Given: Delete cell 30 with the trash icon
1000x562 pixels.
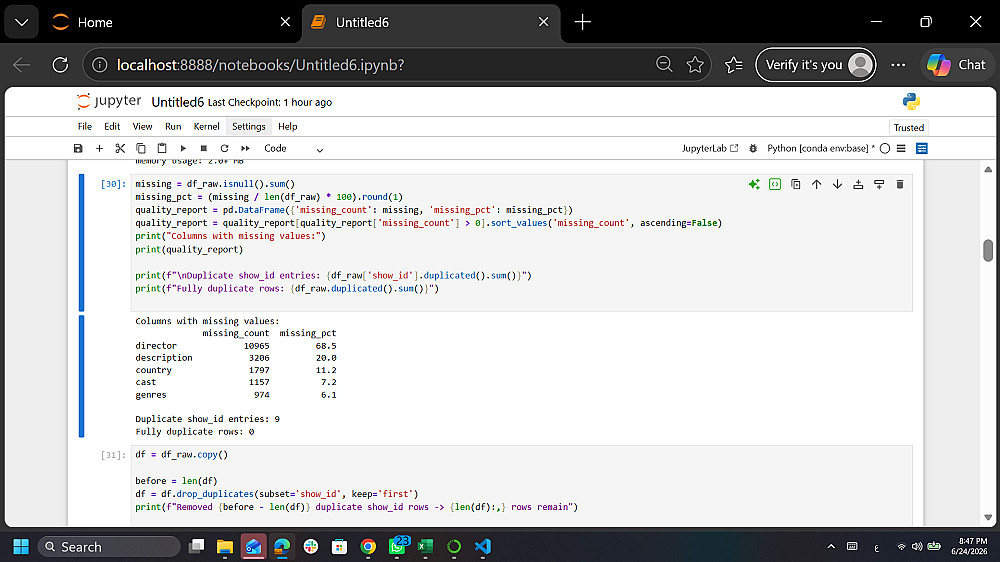Looking at the screenshot, I should coord(900,184).
